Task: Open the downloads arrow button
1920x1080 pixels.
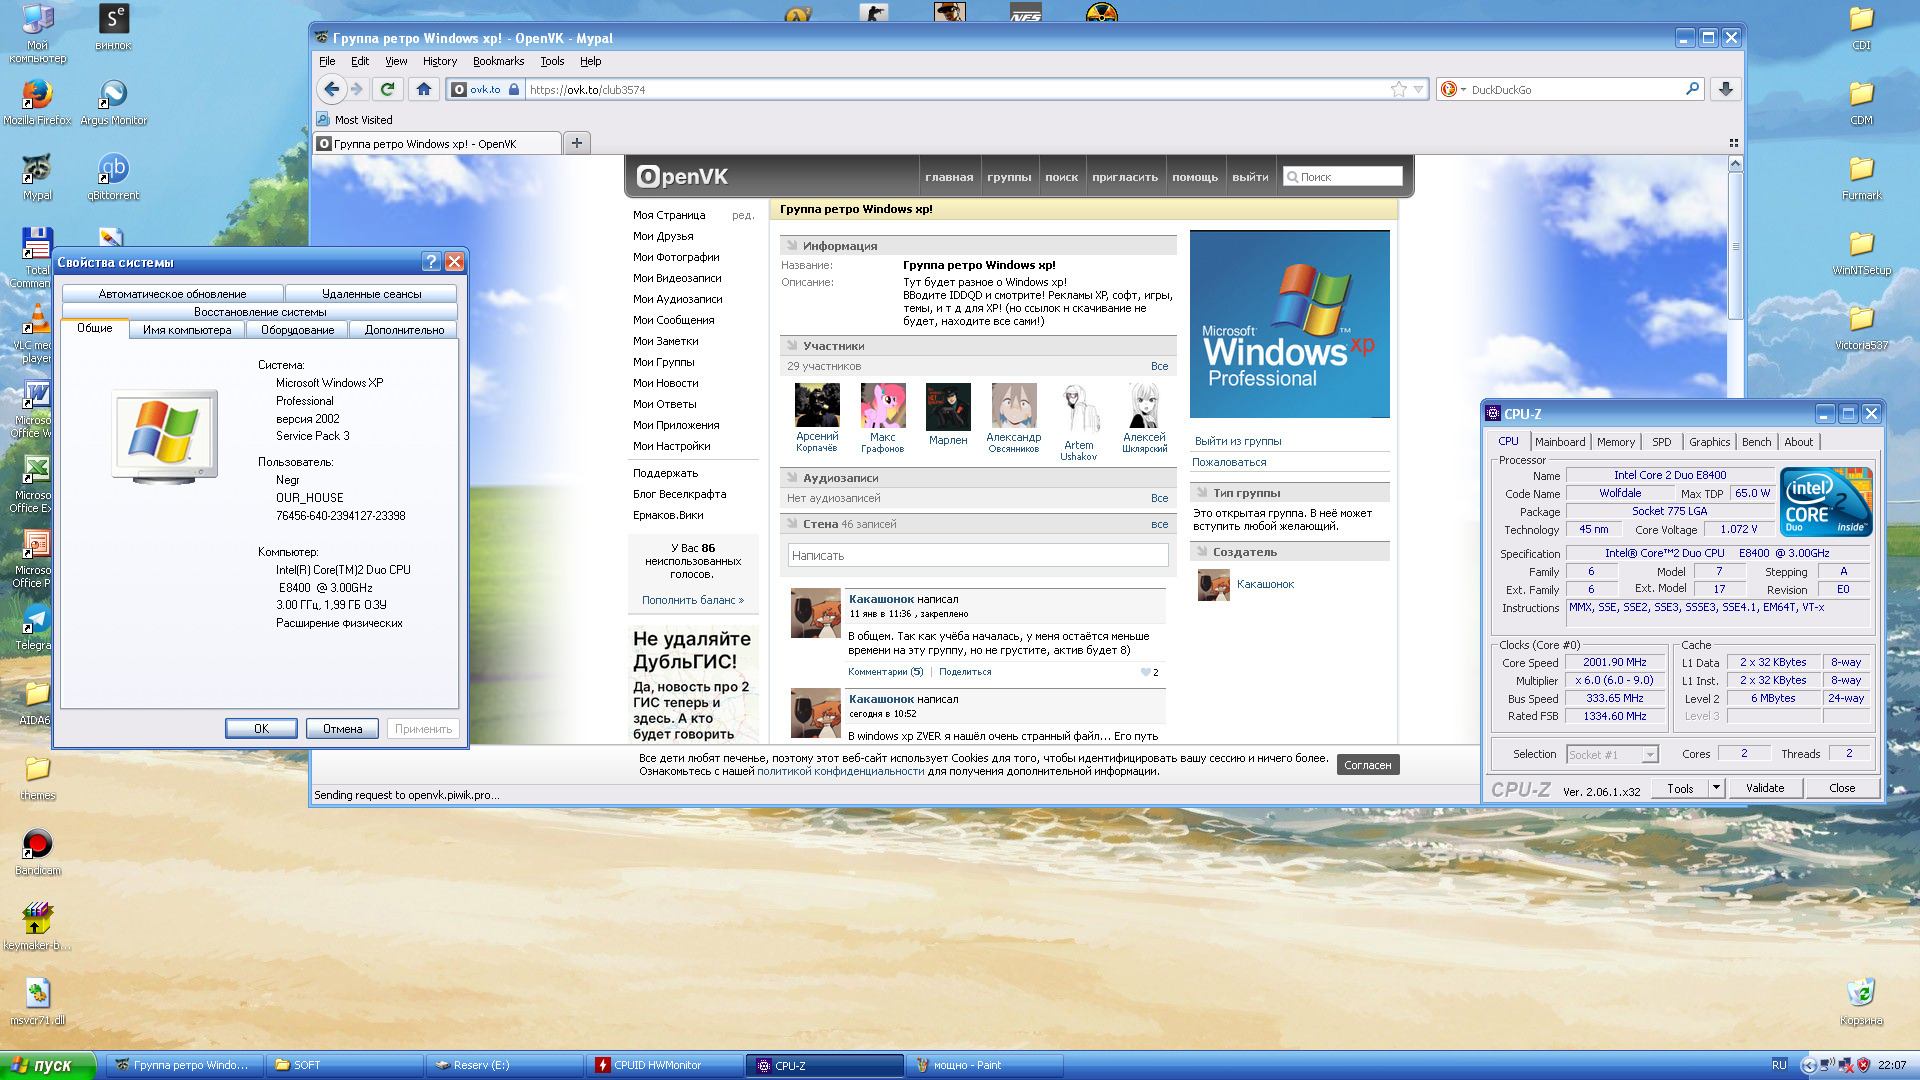Action: pyautogui.click(x=1725, y=89)
